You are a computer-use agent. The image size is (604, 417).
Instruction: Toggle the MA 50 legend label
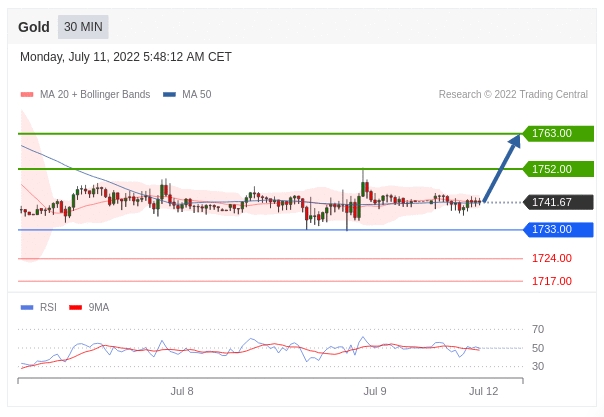coord(196,94)
